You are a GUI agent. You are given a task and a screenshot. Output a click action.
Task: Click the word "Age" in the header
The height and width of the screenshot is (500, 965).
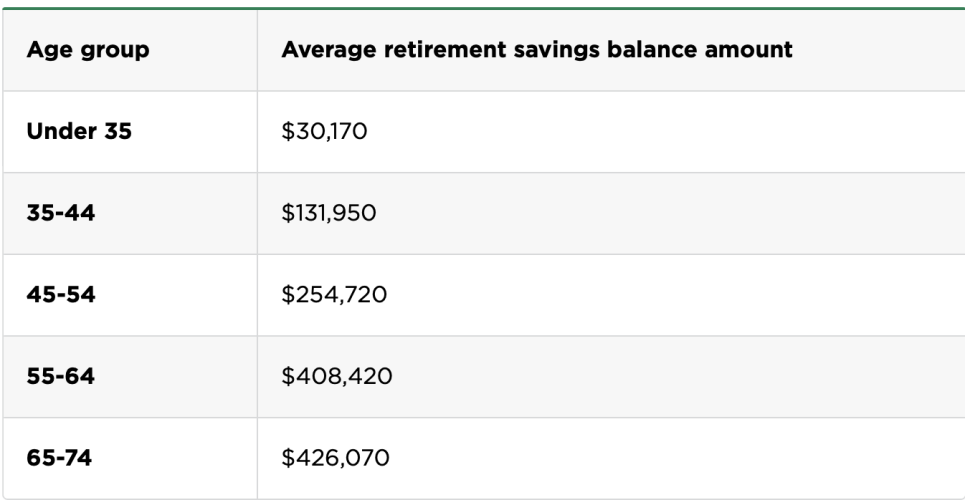pyautogui.click(x=46, y=50)
